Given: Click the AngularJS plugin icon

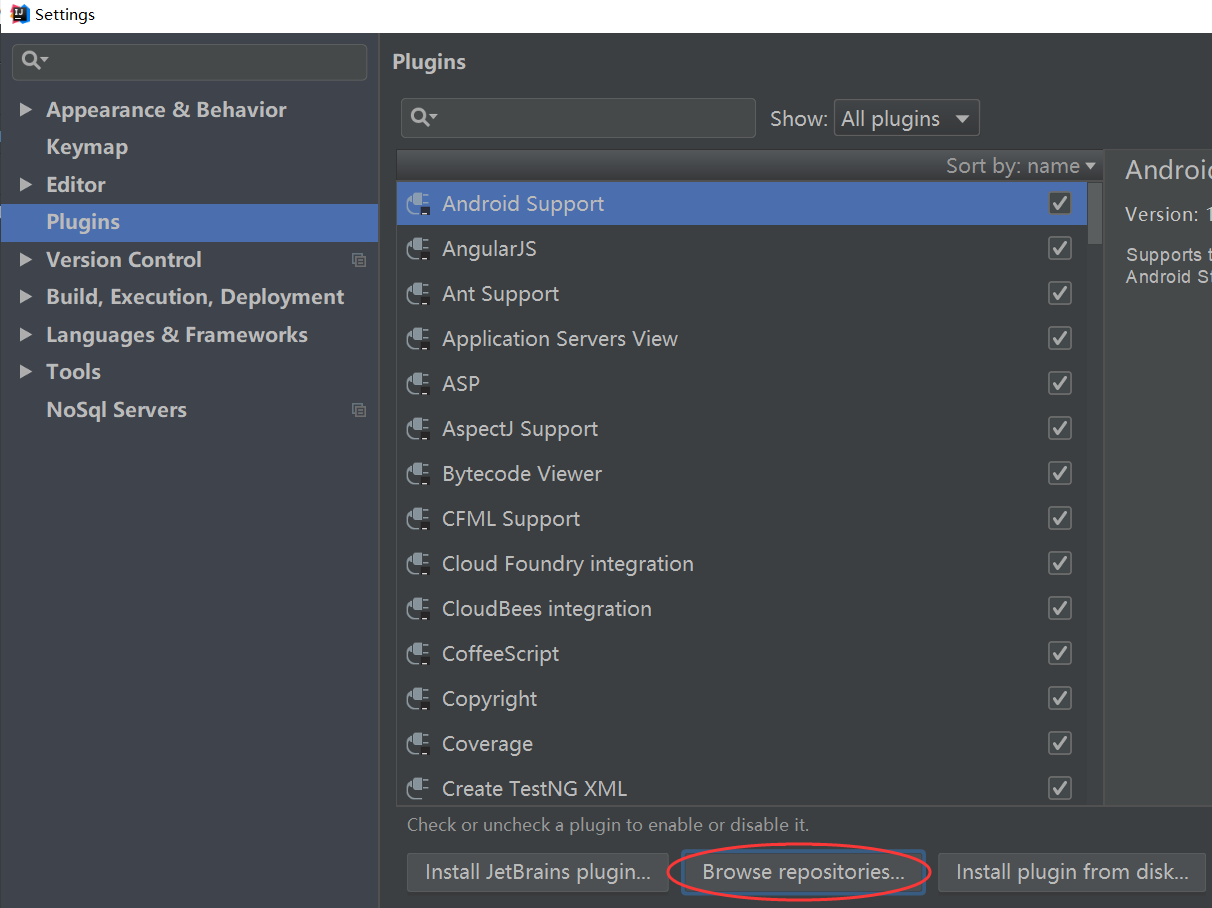Looking at the screenshot, I should coord(418,249).
